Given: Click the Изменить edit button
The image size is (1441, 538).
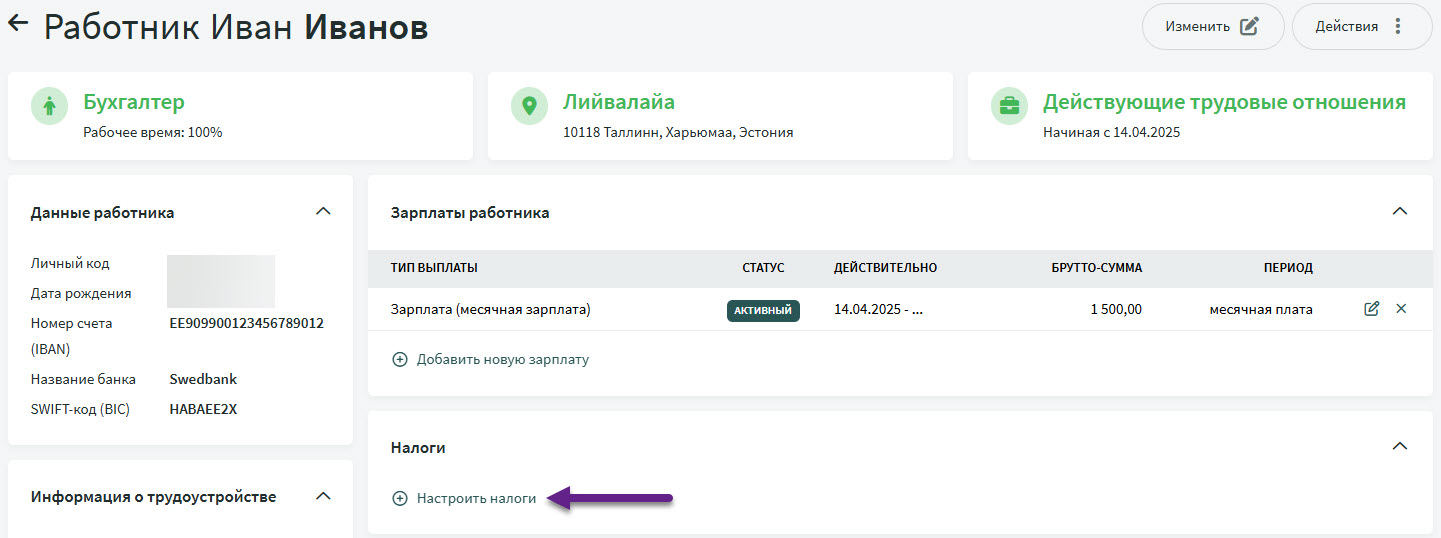Looking at the screenshot, I should (x=1212, y=27).
